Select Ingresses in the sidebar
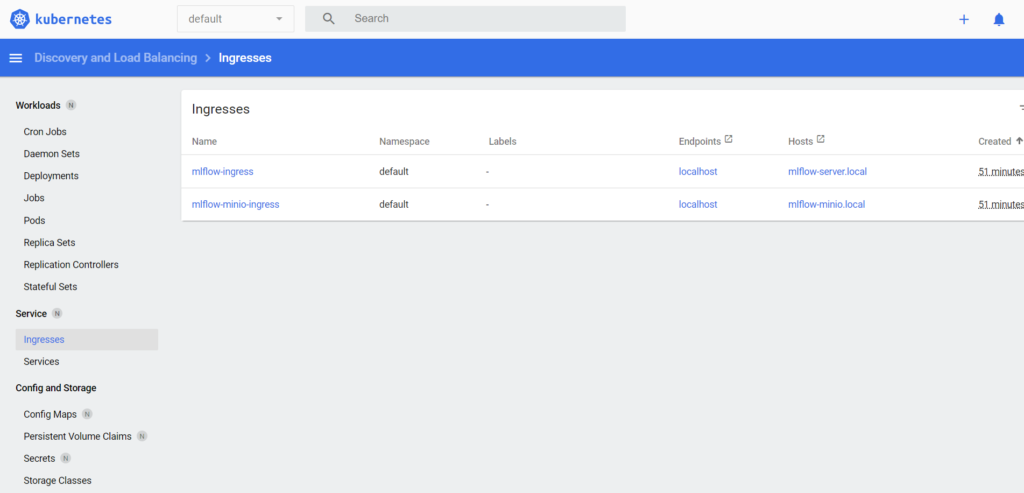The width and height of the screenshot is (1024, 493). (x=87, y=340)
